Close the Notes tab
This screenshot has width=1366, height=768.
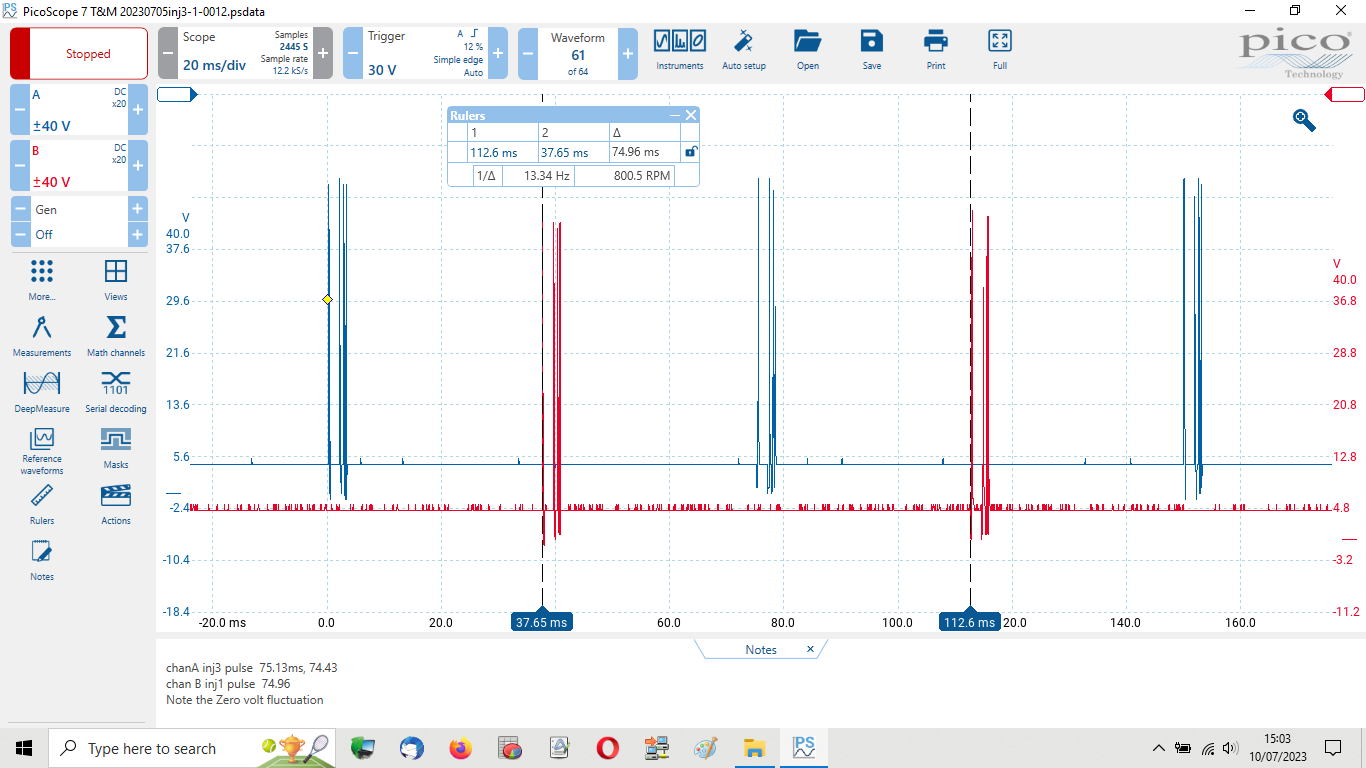[811, 649]
